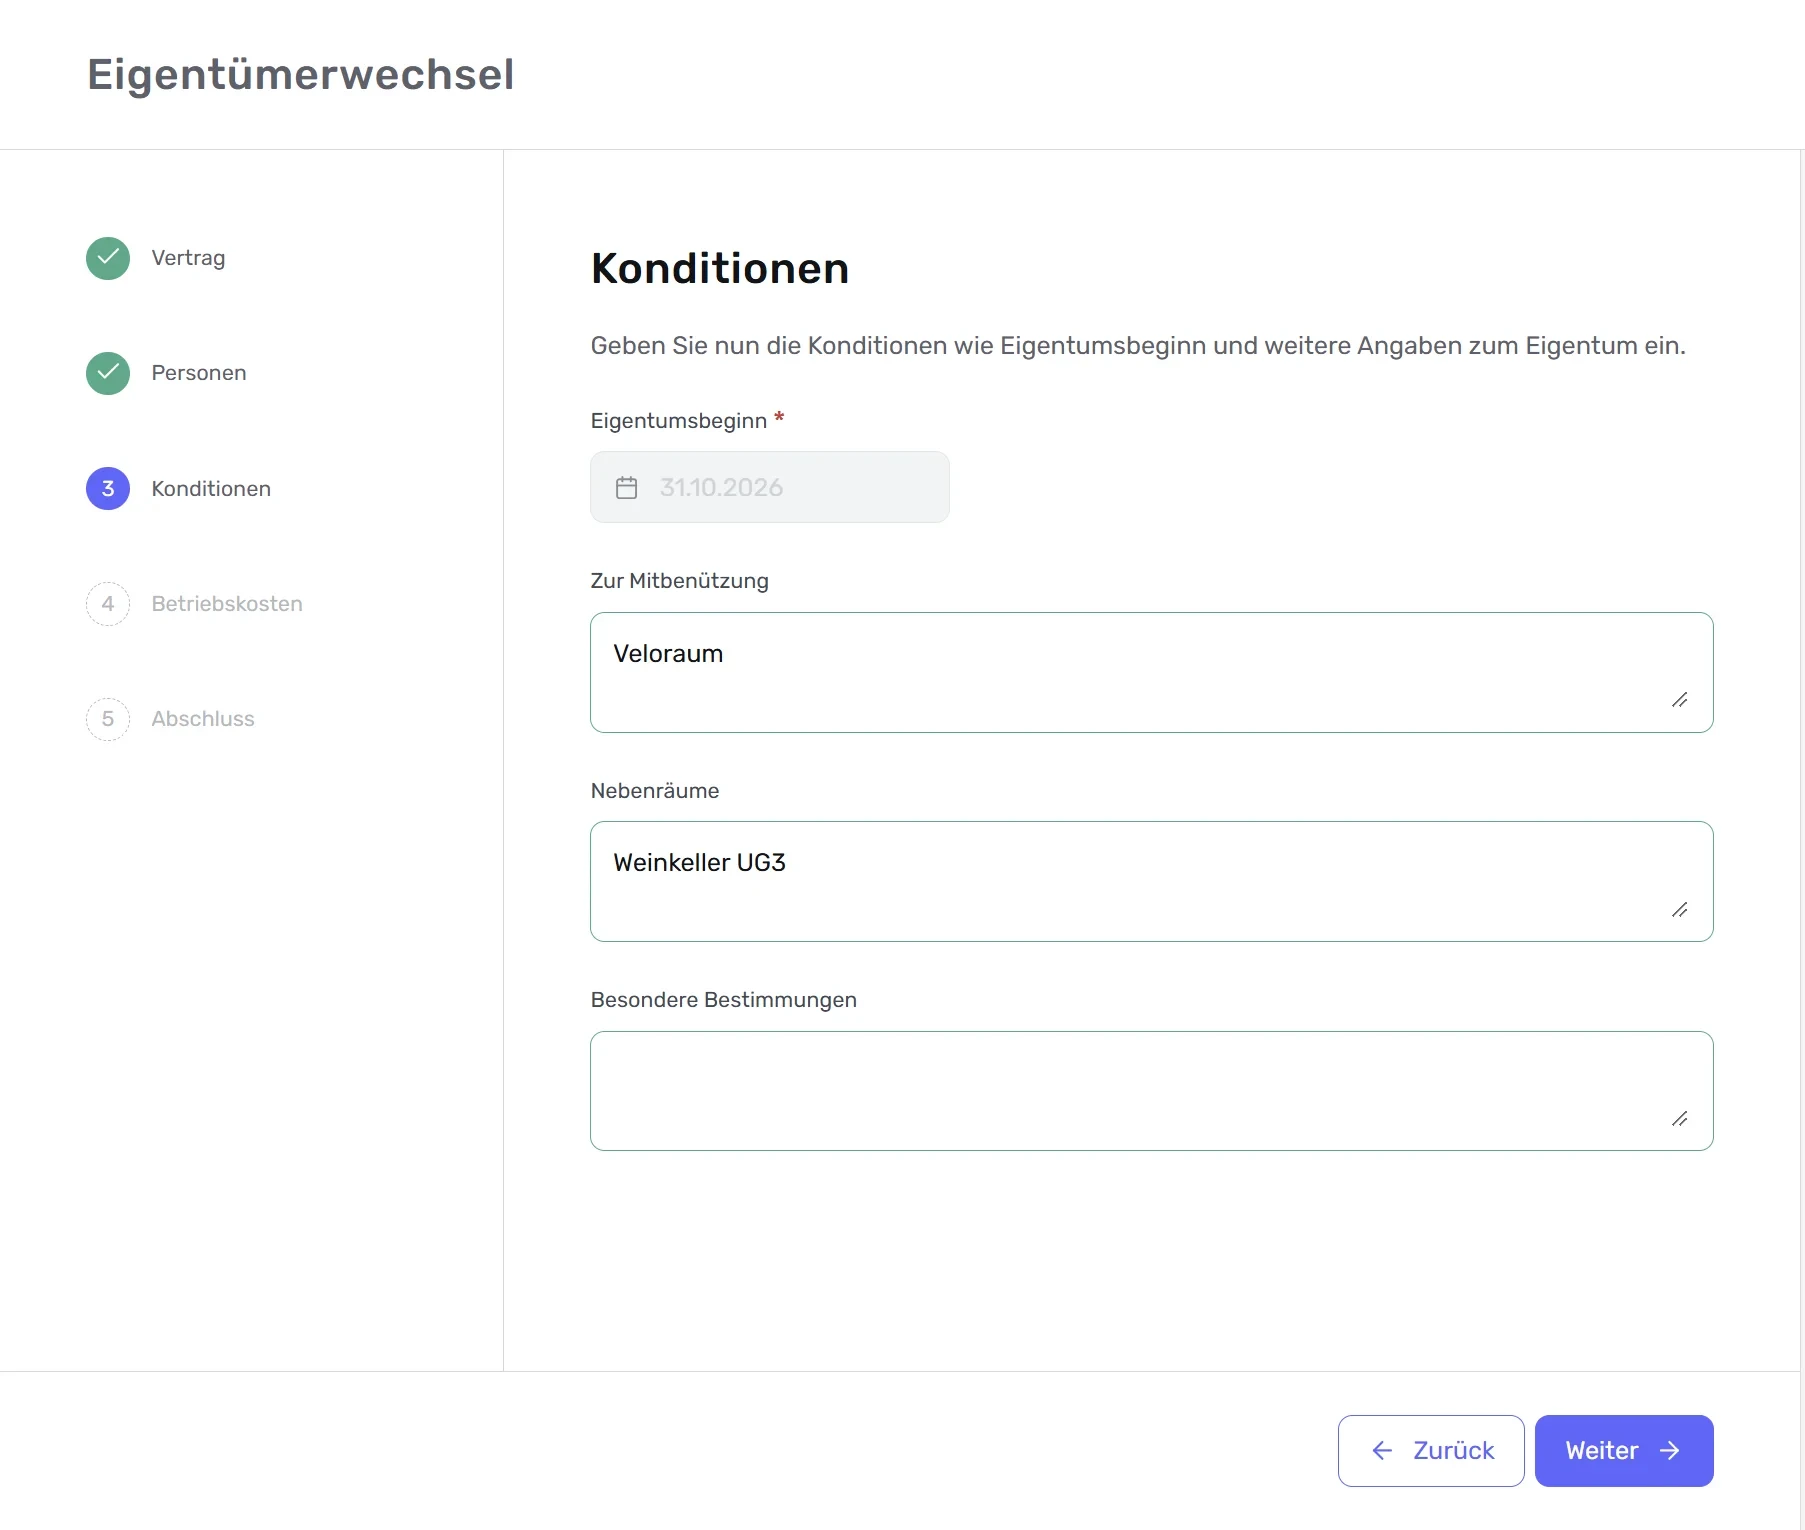This screenshot has width=1805, height=1530.
Task: Click the Eigentumsbeginn field label
Action: [679, 421]
